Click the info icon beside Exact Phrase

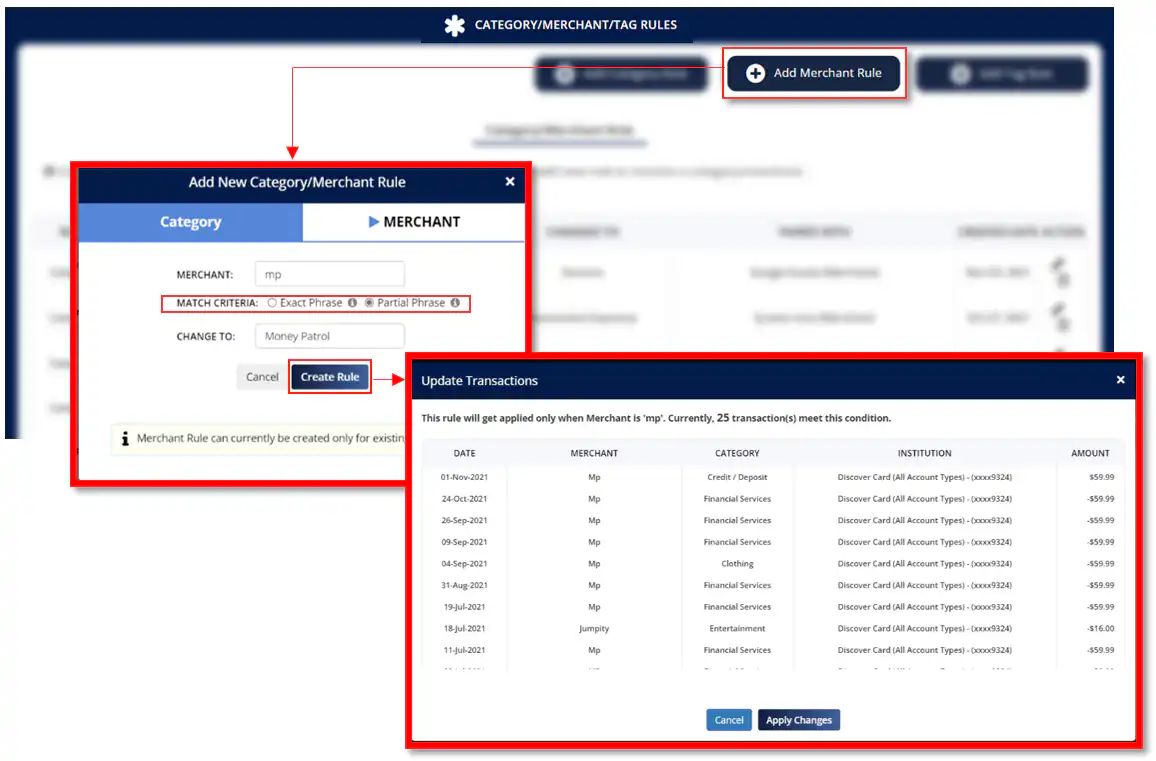point(352,302)
